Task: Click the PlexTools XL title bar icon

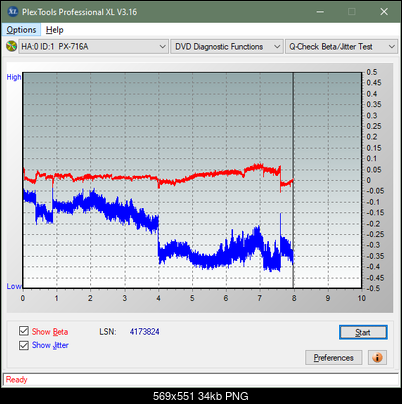Action: pos(12,12)
